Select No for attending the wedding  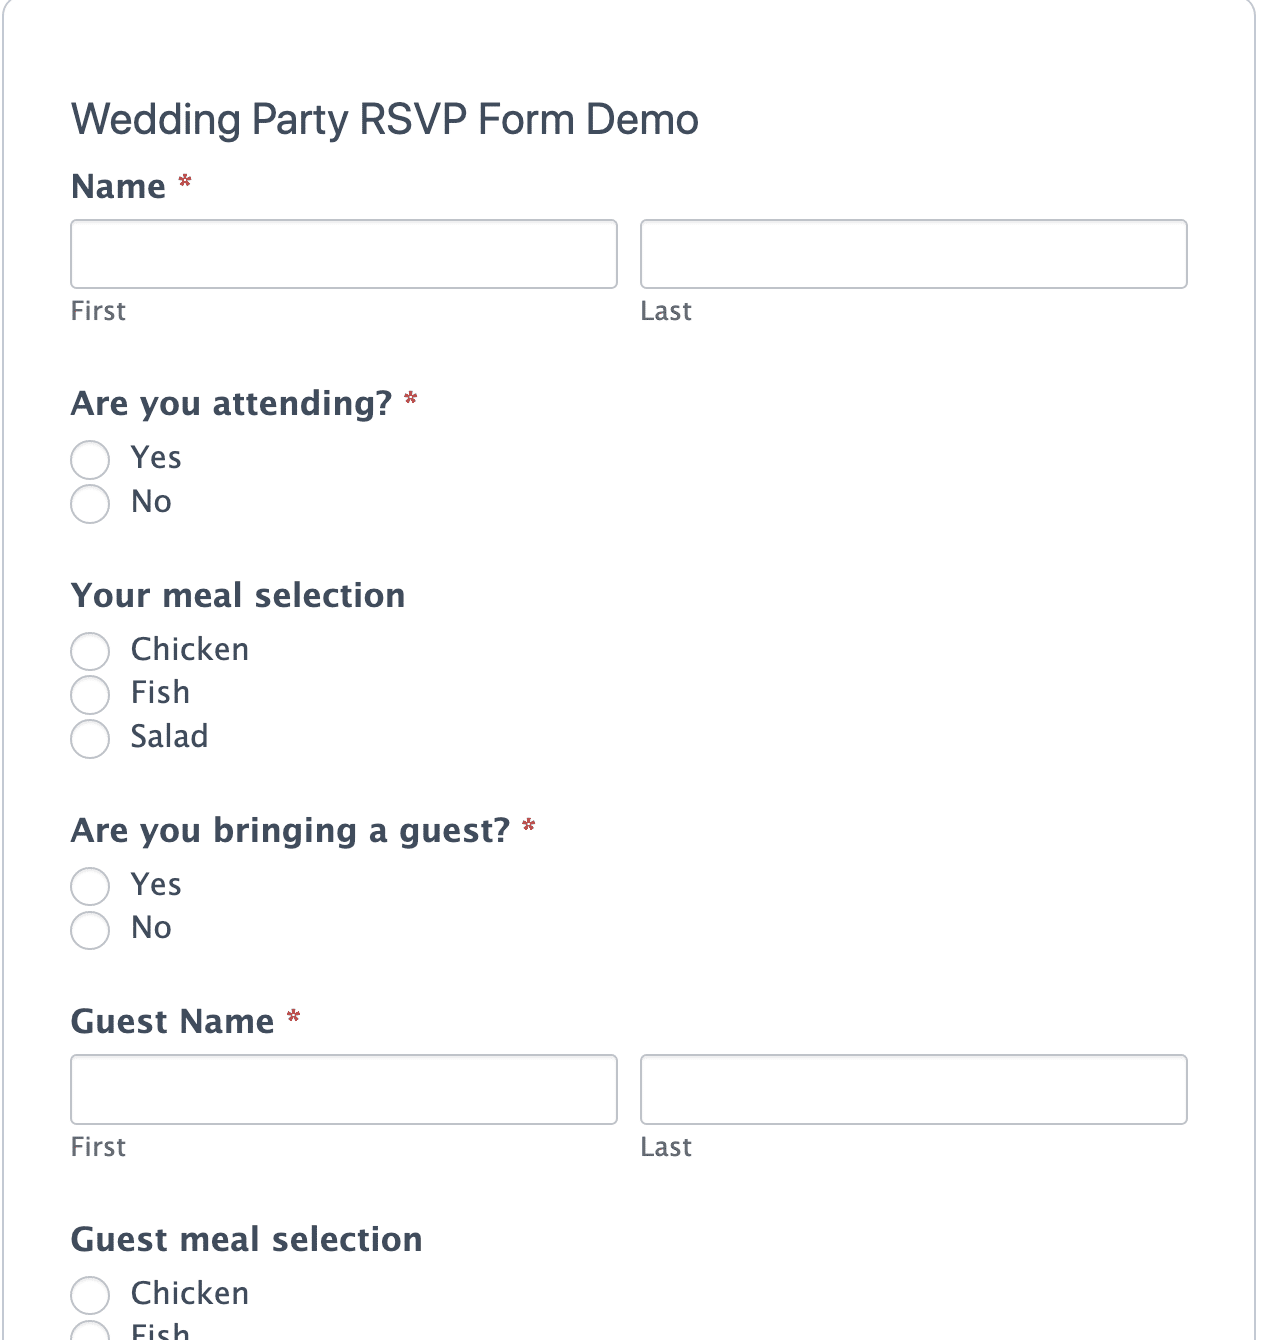click(x=89, y=504)
